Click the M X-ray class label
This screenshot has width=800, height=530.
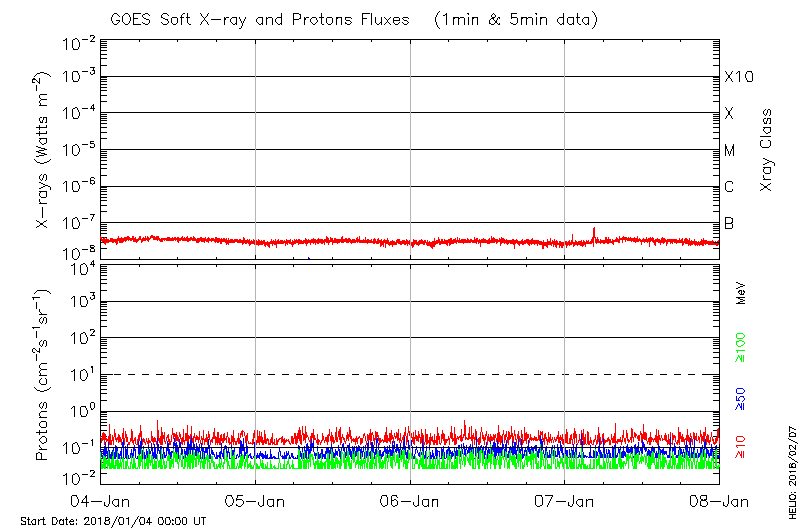pos(730,150)
